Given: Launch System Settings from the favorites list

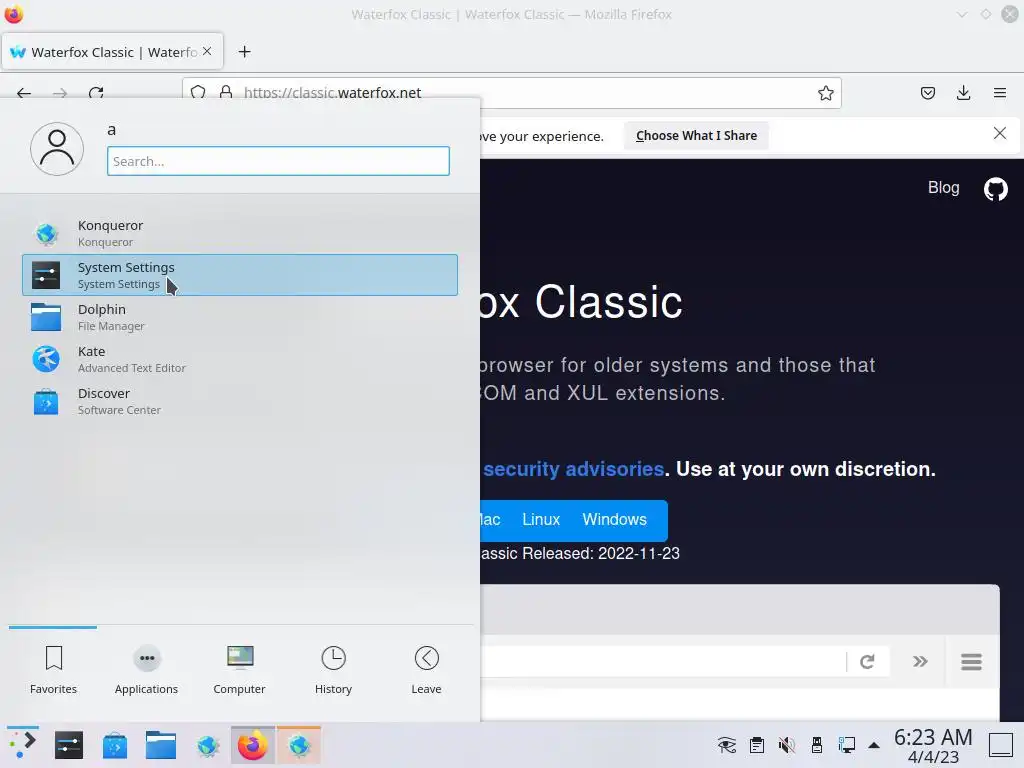Looking at the screenshot, I should (x=240, y=275).
